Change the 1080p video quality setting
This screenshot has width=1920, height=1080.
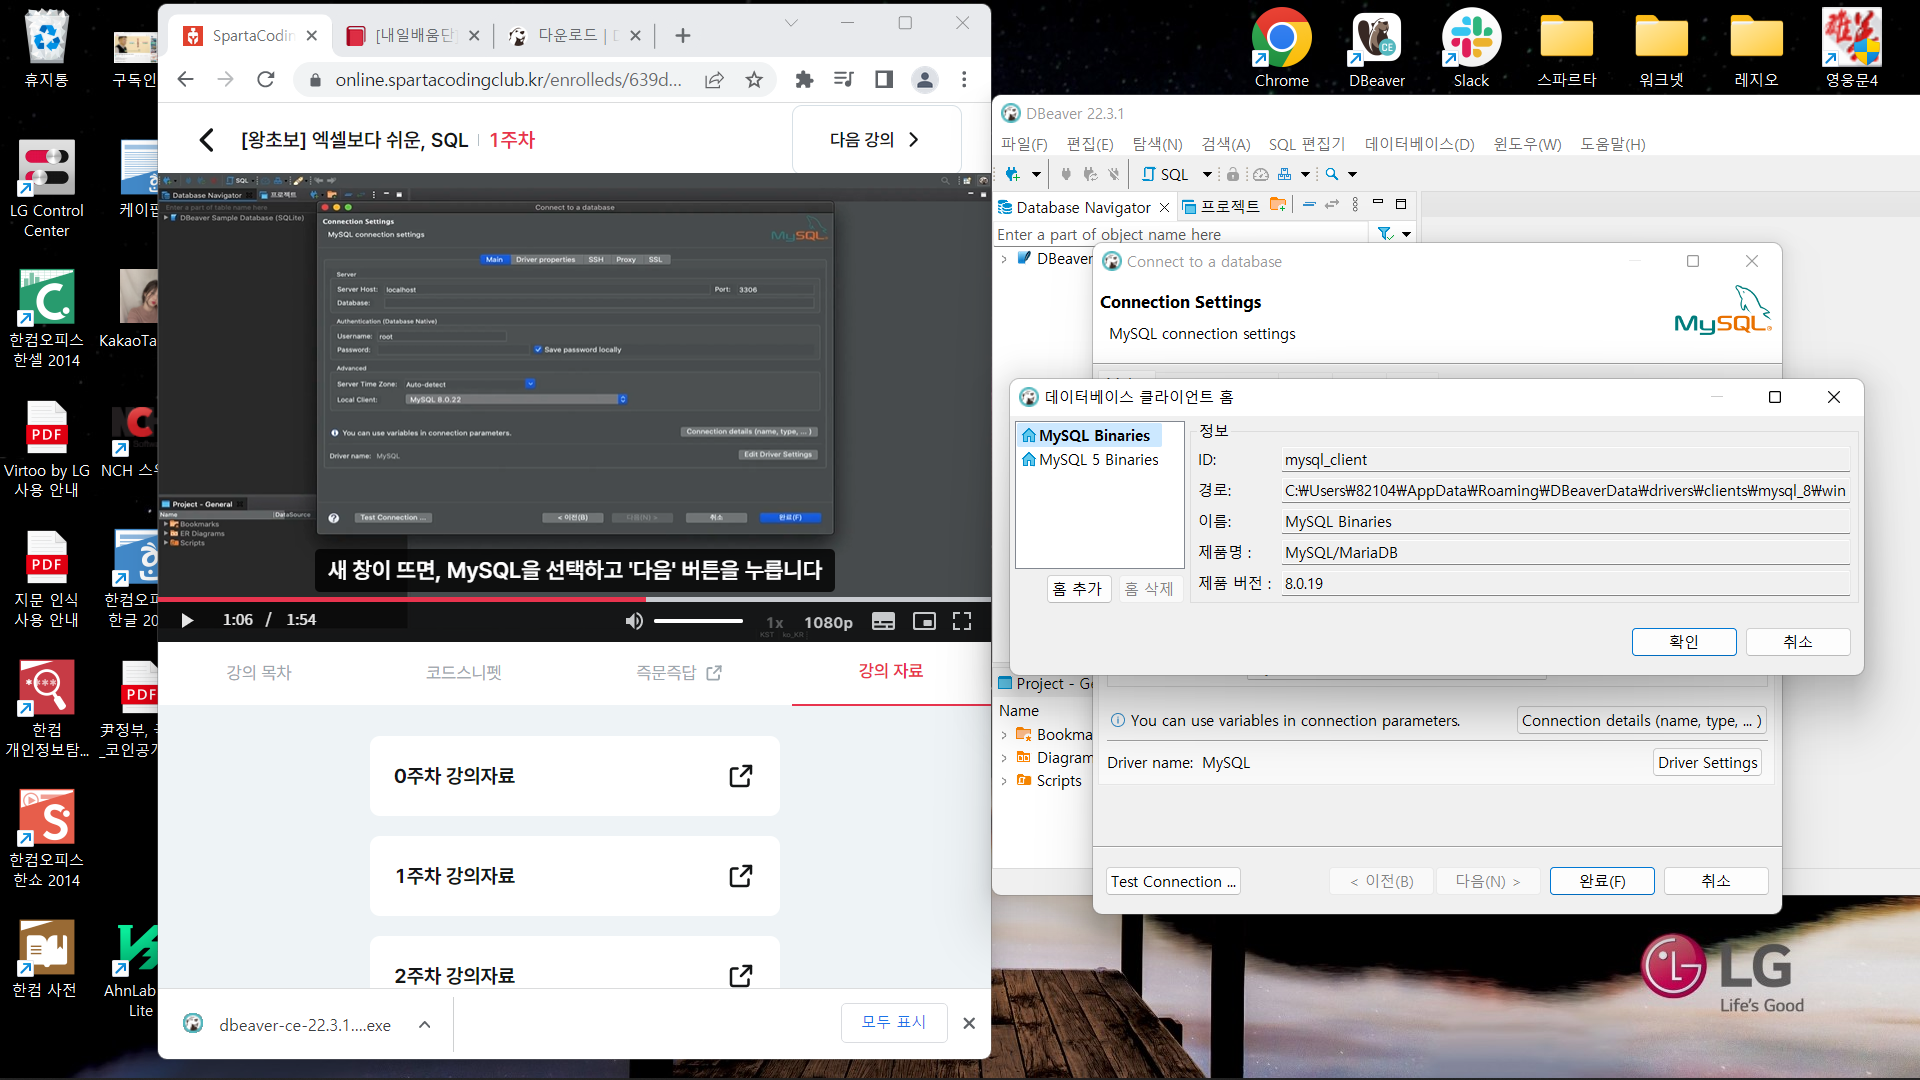[x=828, y=622]
